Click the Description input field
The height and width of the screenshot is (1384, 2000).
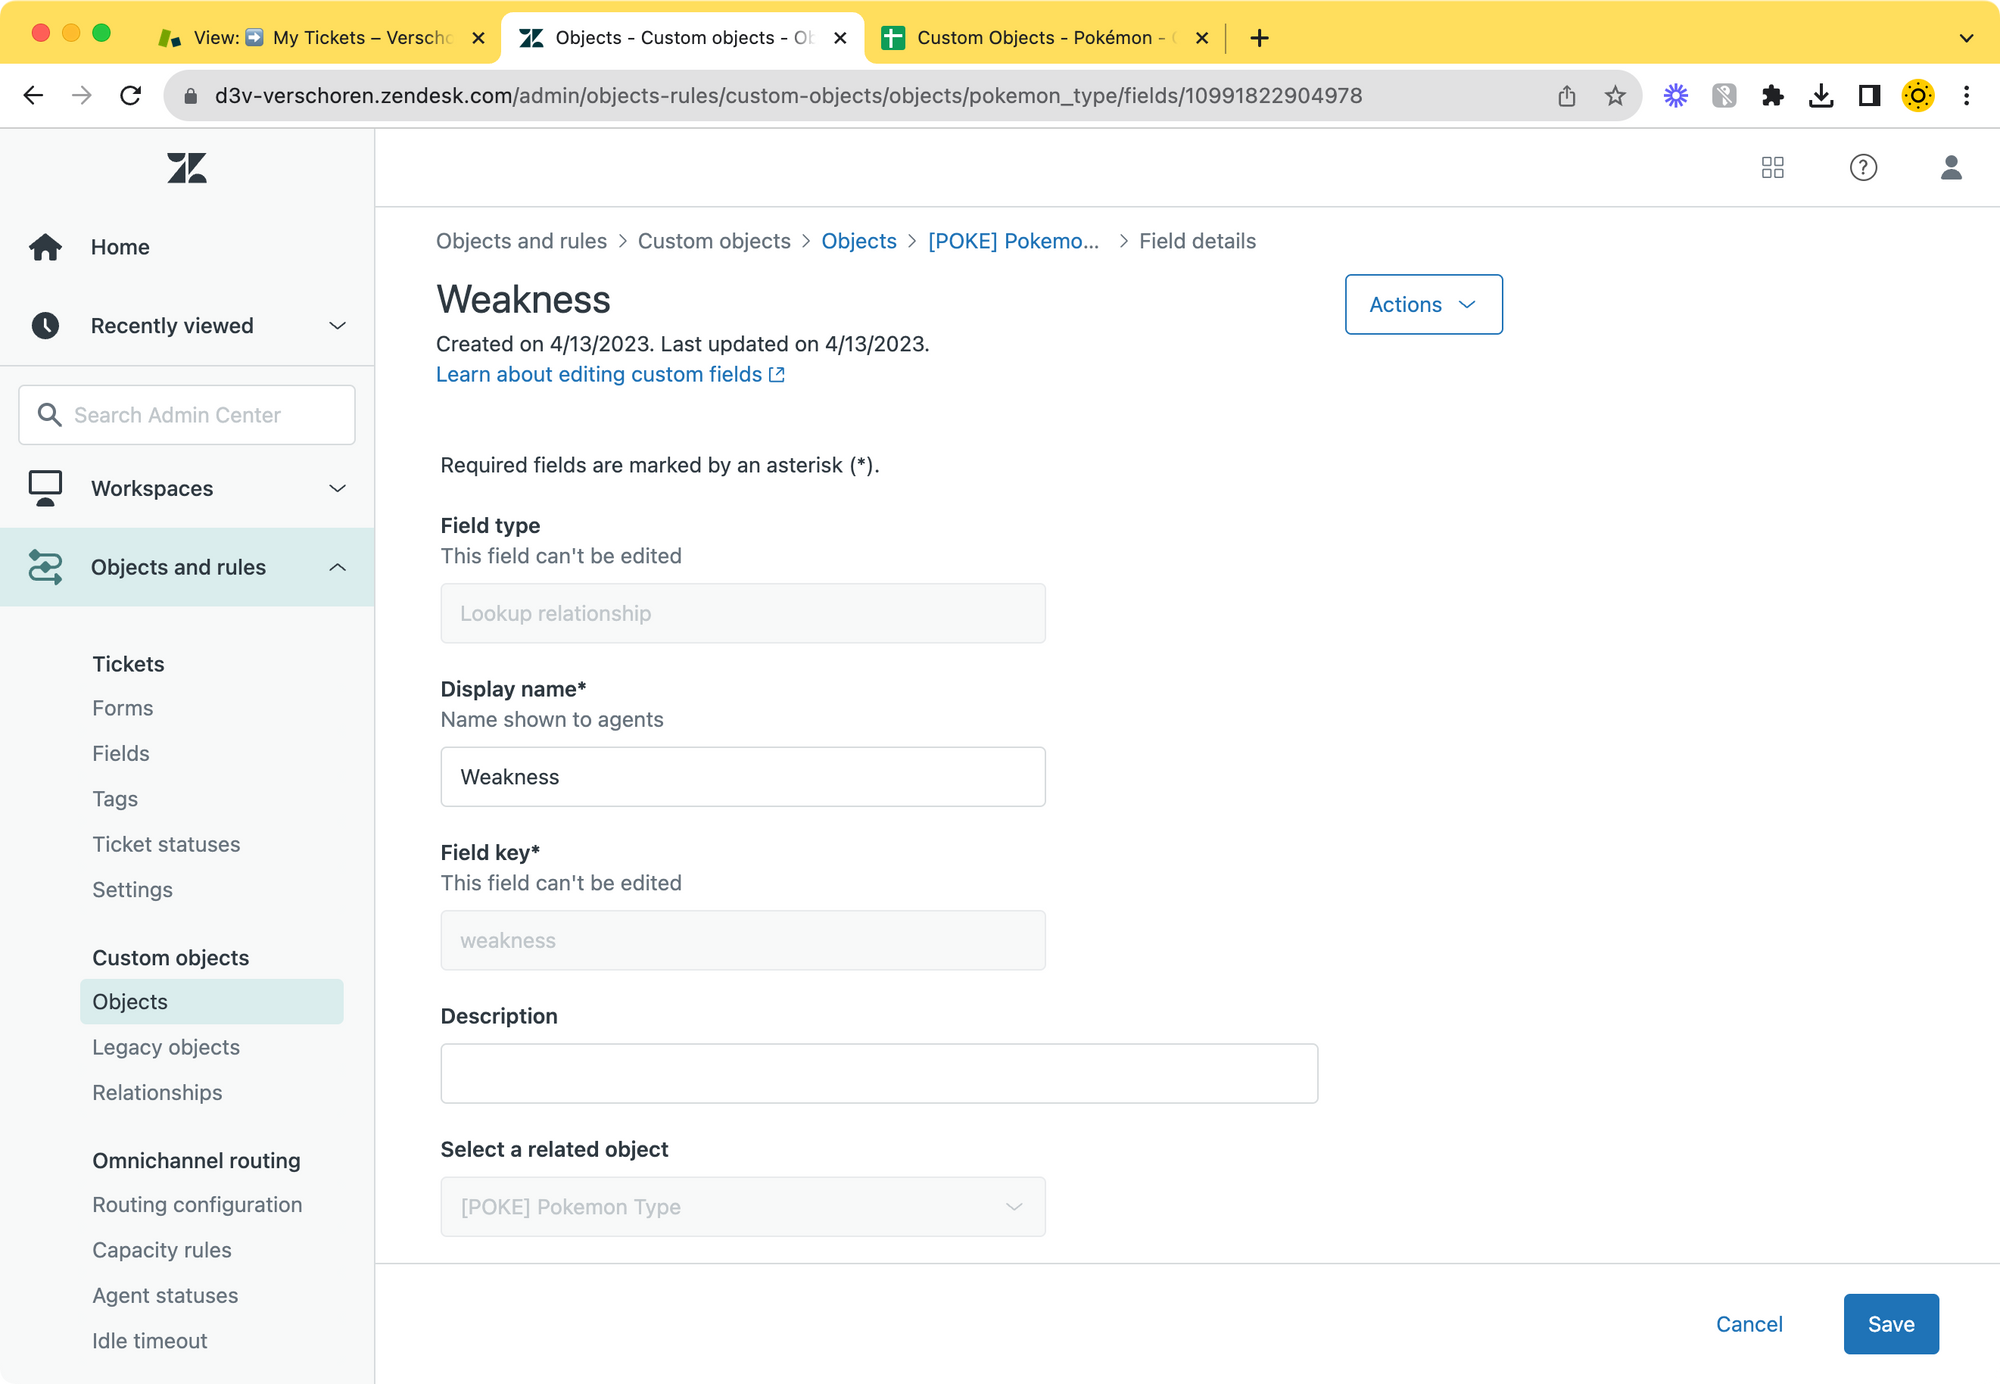878,1073
